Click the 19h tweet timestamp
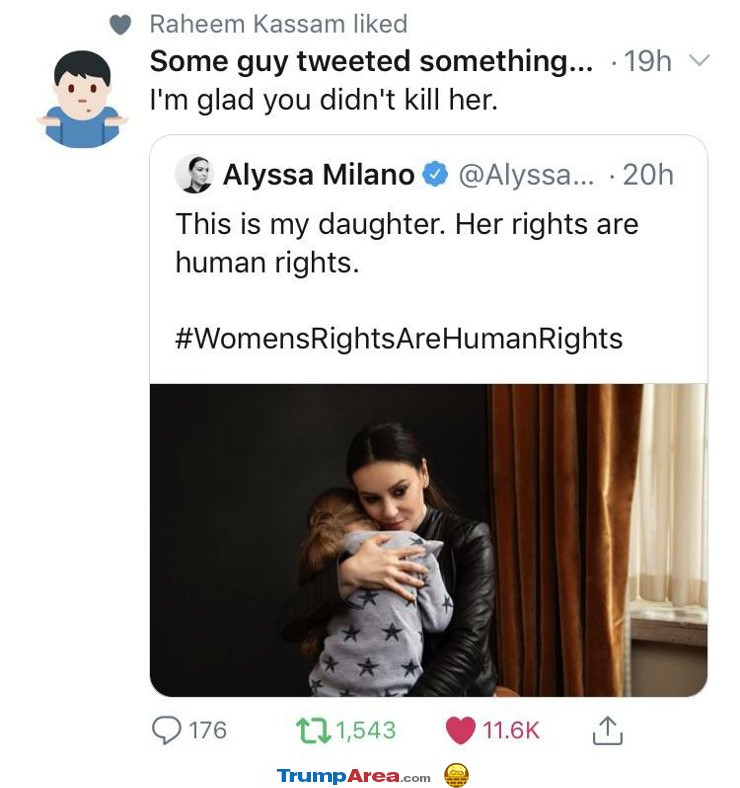 pyautogui.click(x=648, y=61)
